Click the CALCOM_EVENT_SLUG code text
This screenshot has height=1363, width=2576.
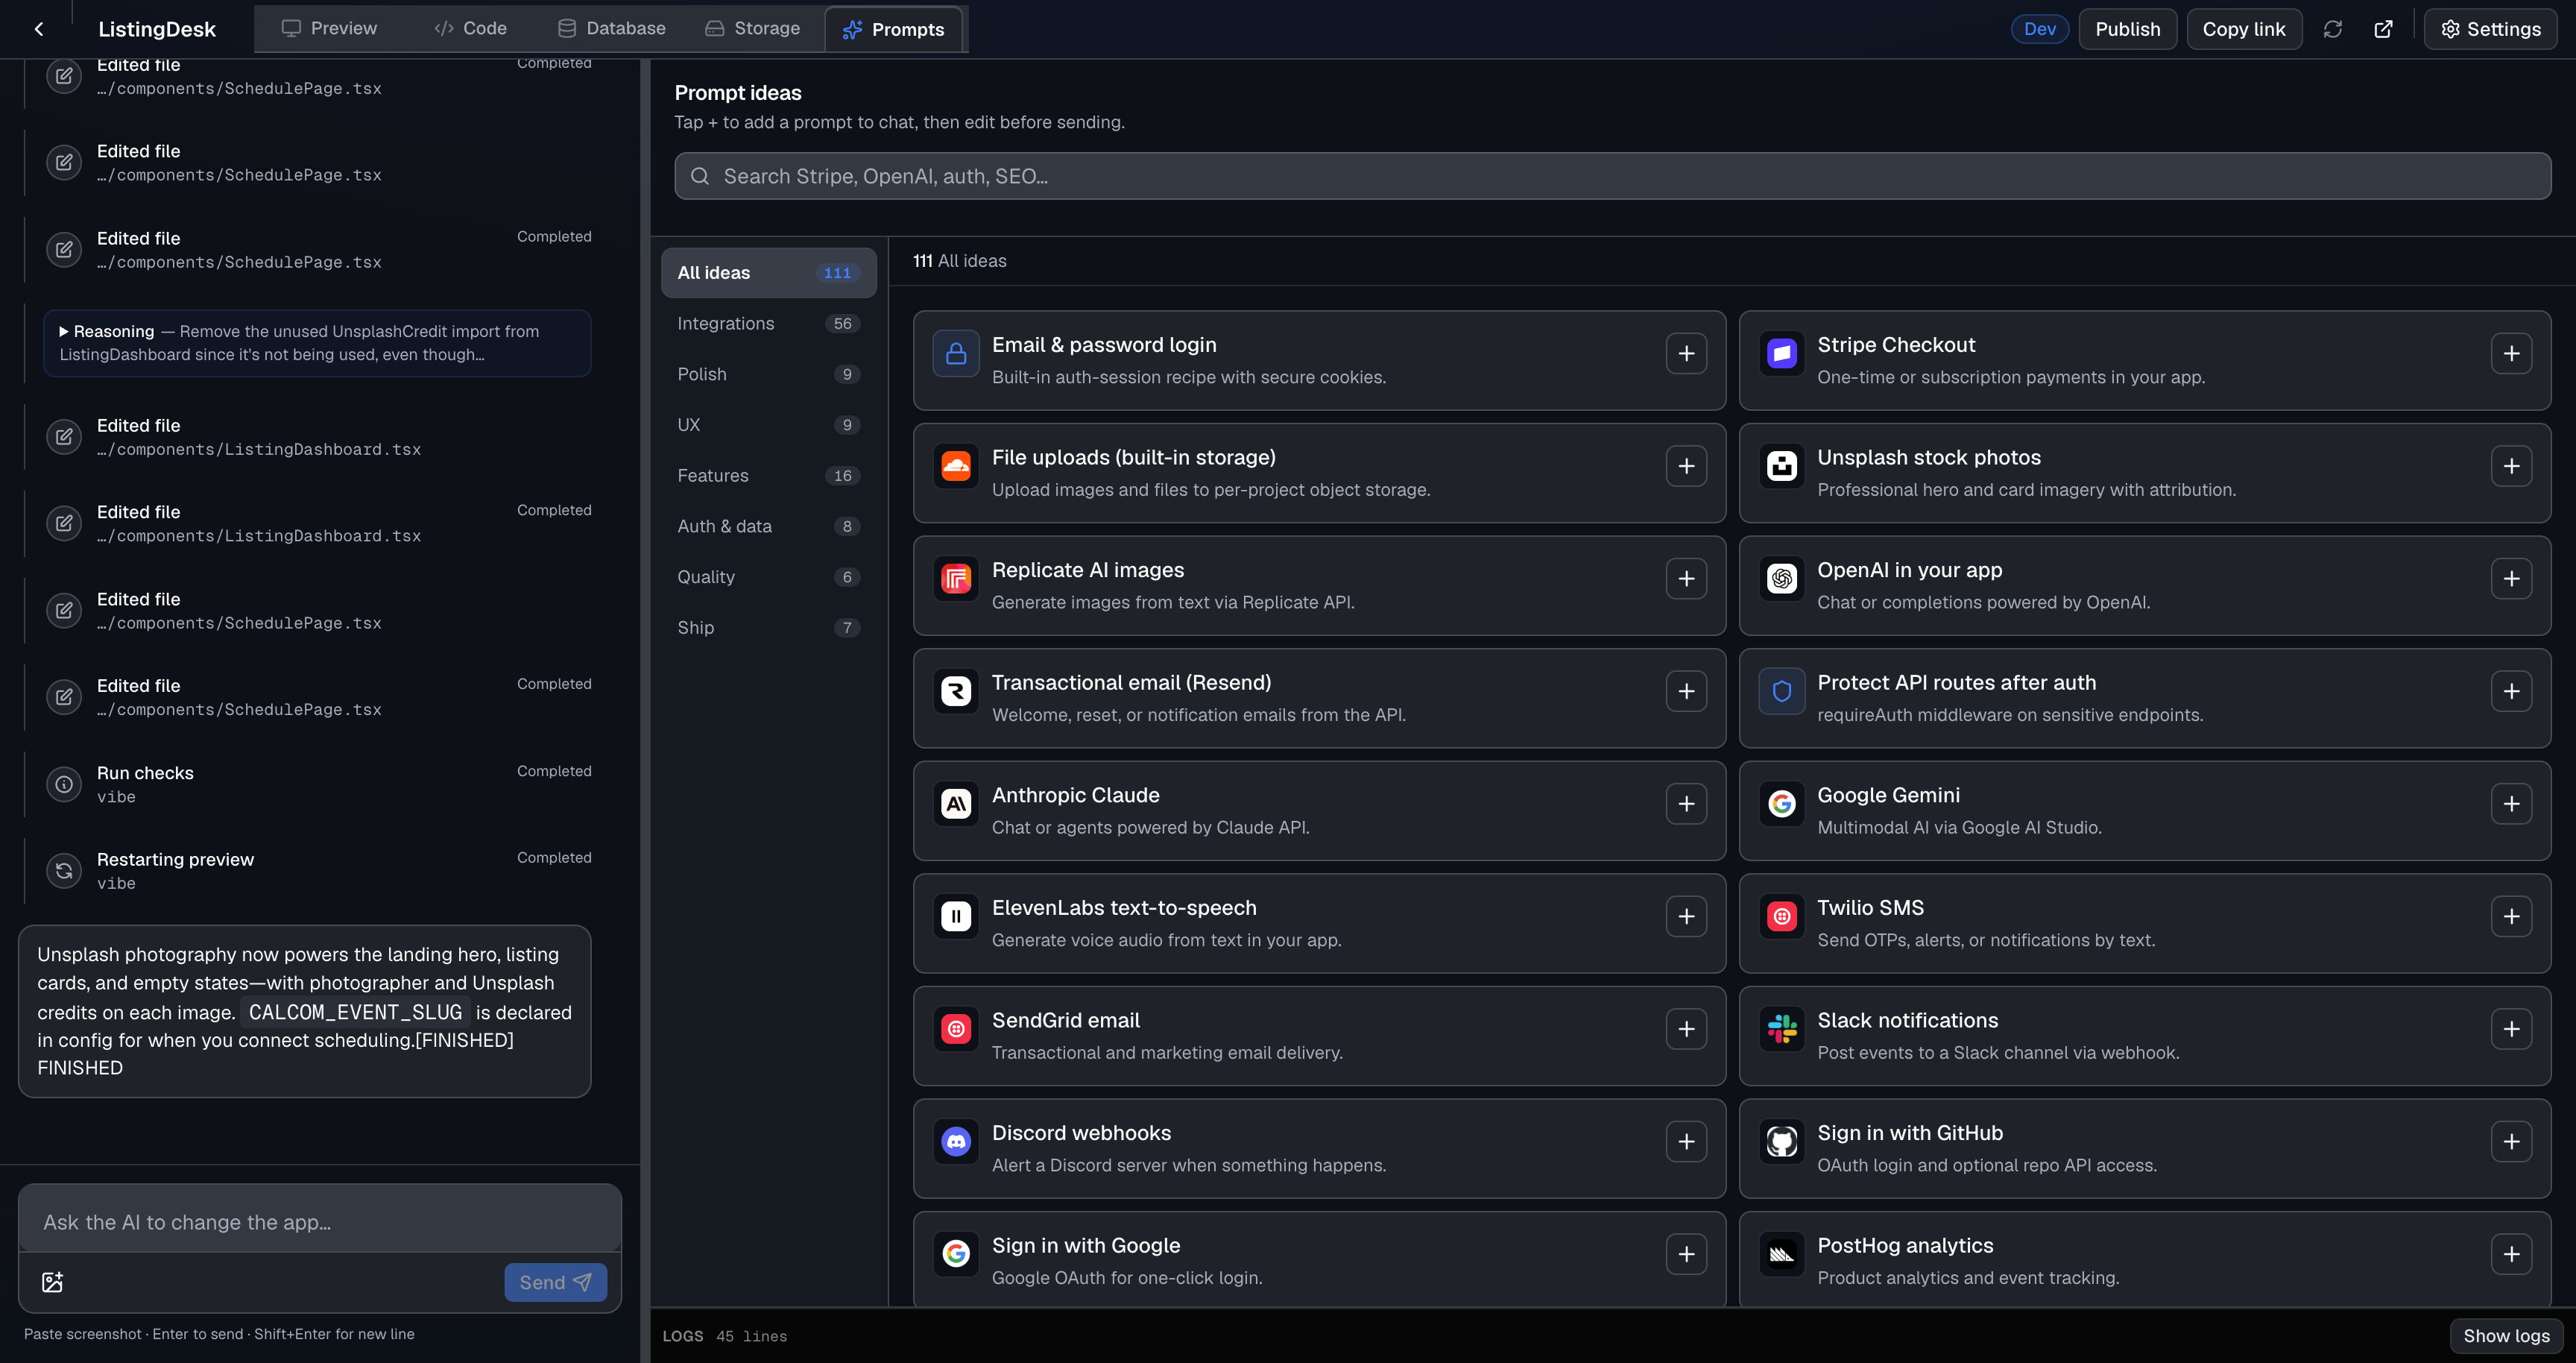click(355, 1012)
